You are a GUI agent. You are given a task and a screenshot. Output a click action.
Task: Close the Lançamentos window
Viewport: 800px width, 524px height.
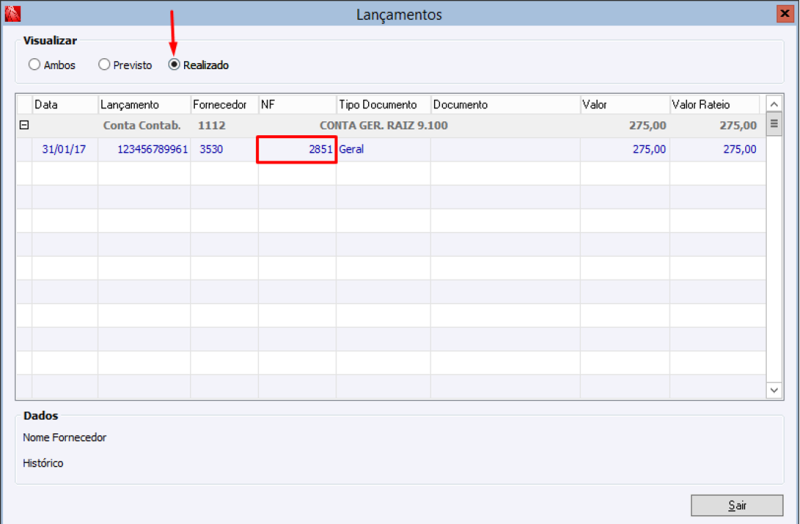[784, 14]
